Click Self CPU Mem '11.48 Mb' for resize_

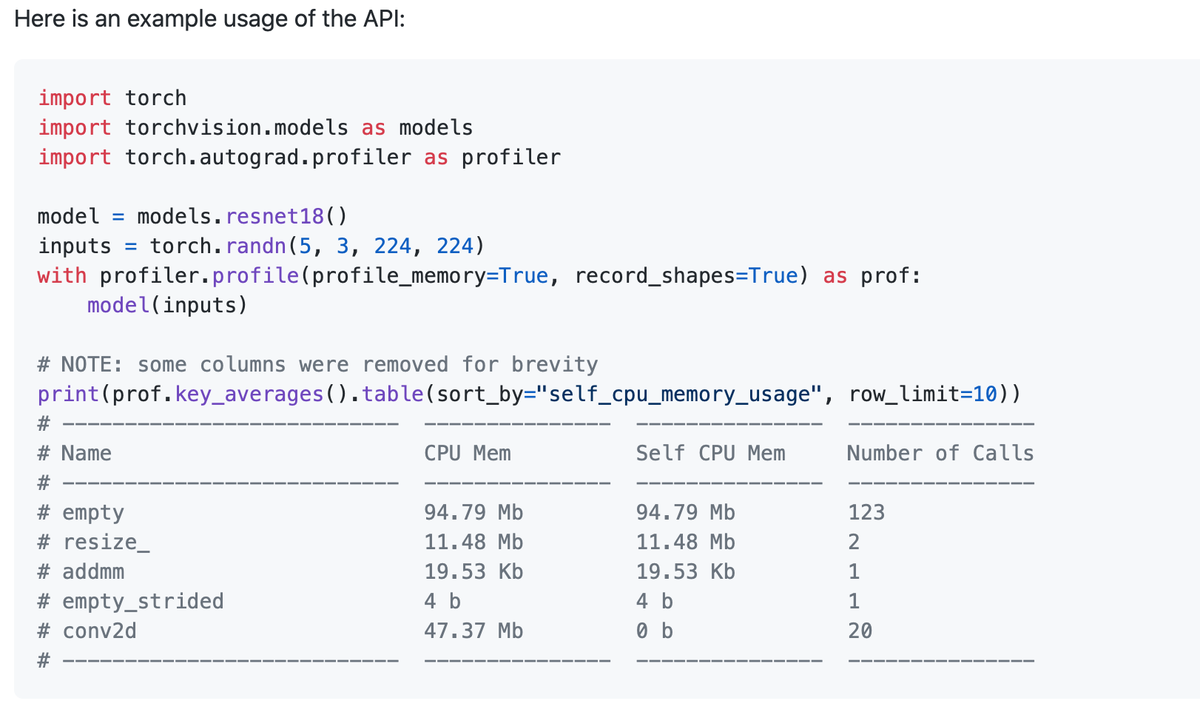click(686, 542)
